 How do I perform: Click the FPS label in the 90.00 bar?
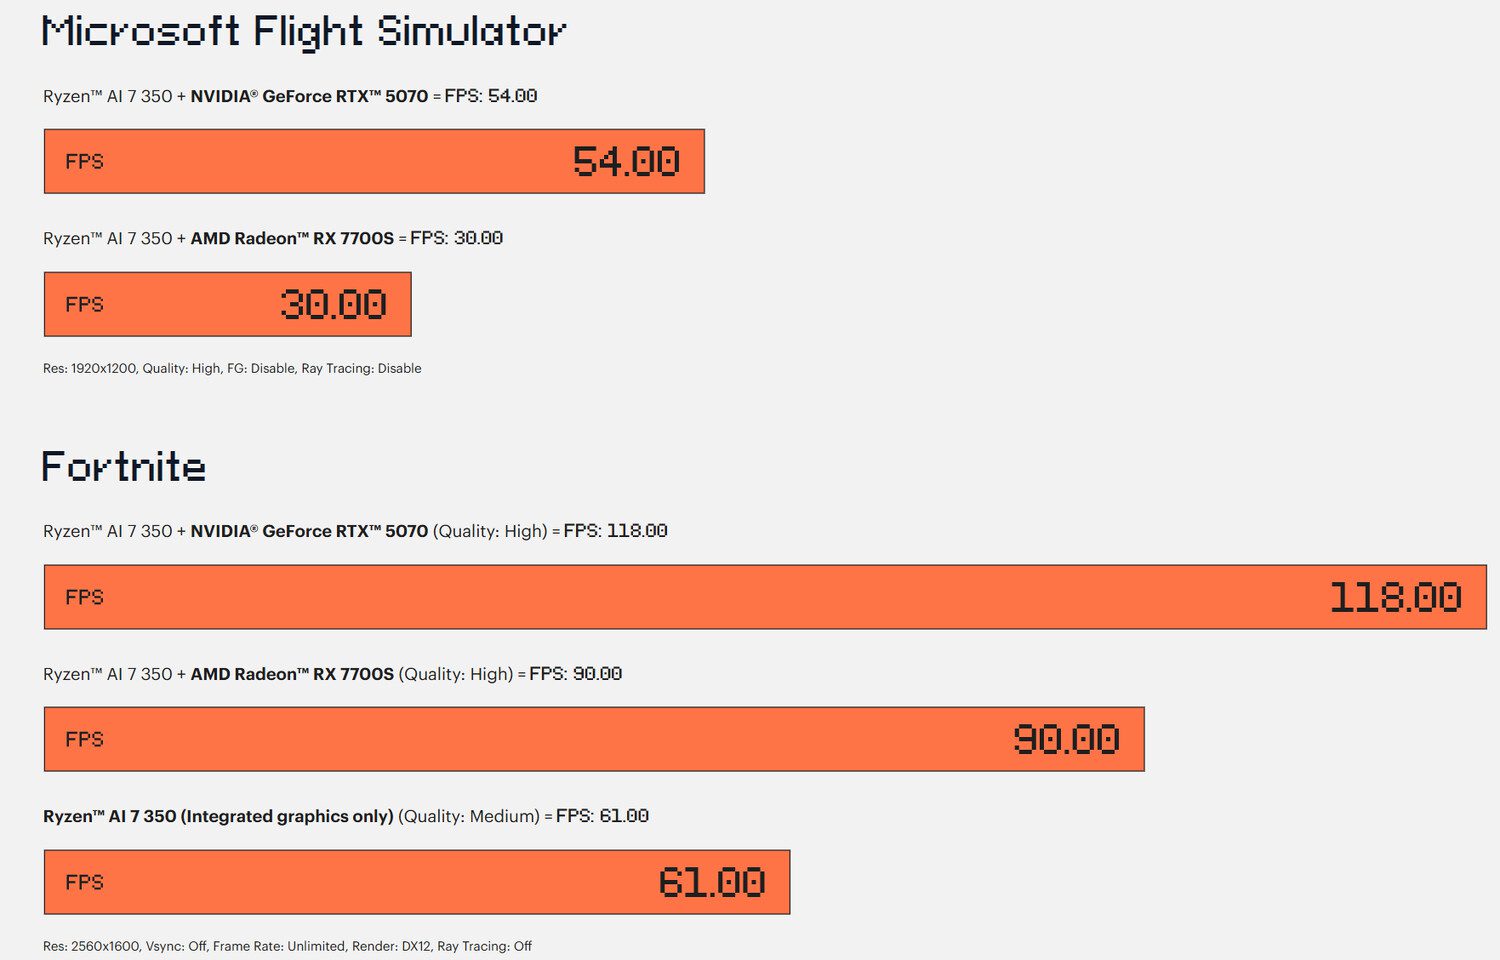tap(85, 740)
